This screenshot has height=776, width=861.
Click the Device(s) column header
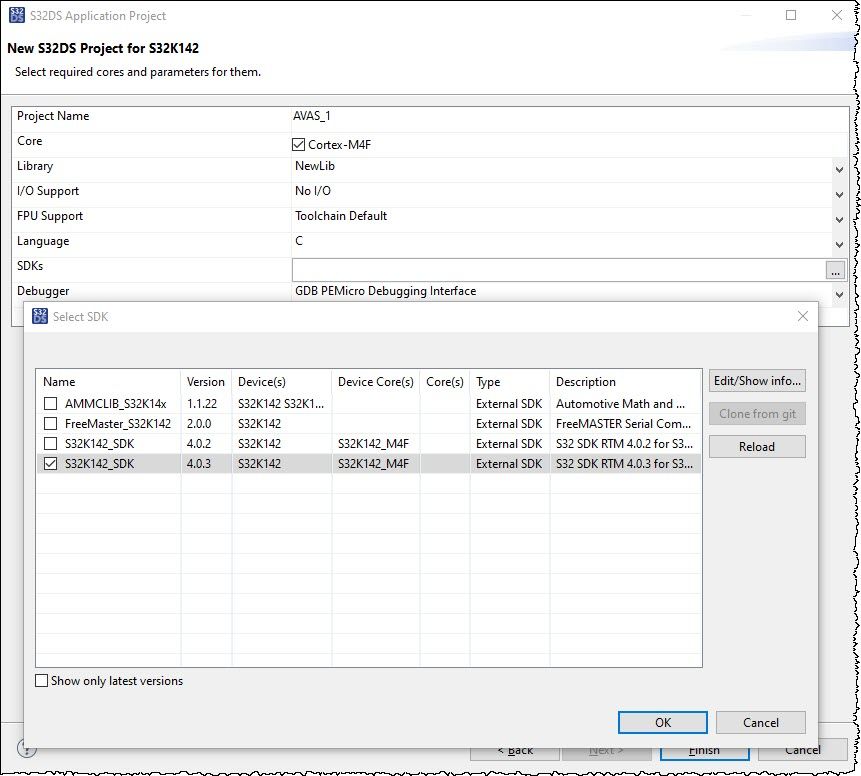(282, 382)
